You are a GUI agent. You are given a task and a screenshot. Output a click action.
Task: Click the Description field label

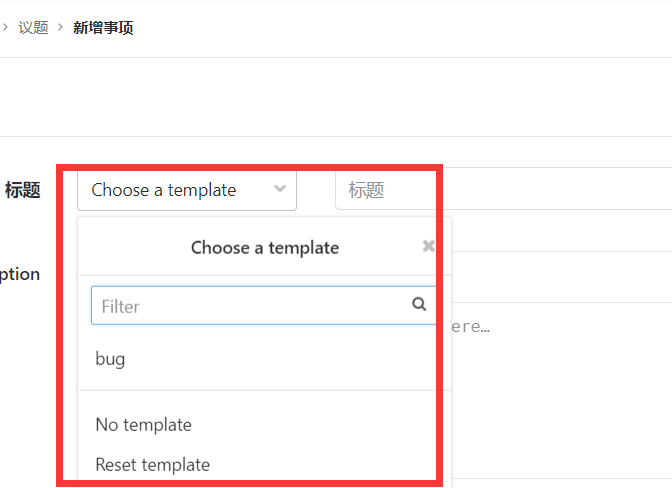(x=20, y=274)
